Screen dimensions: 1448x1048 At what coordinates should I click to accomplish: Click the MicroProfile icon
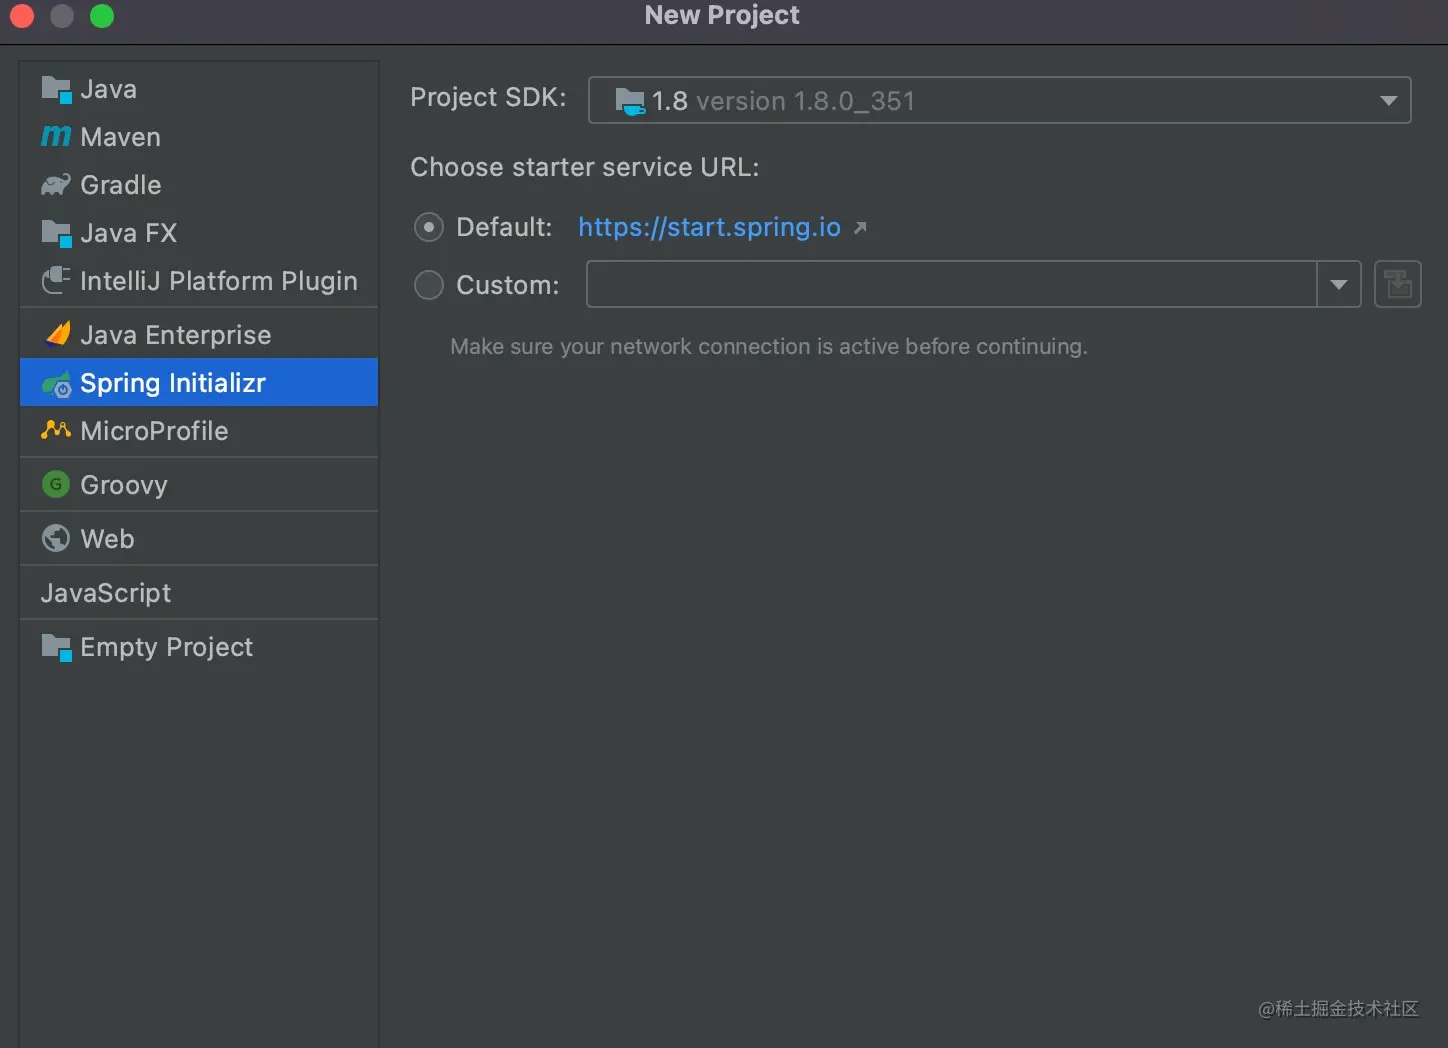coord(56,430)
